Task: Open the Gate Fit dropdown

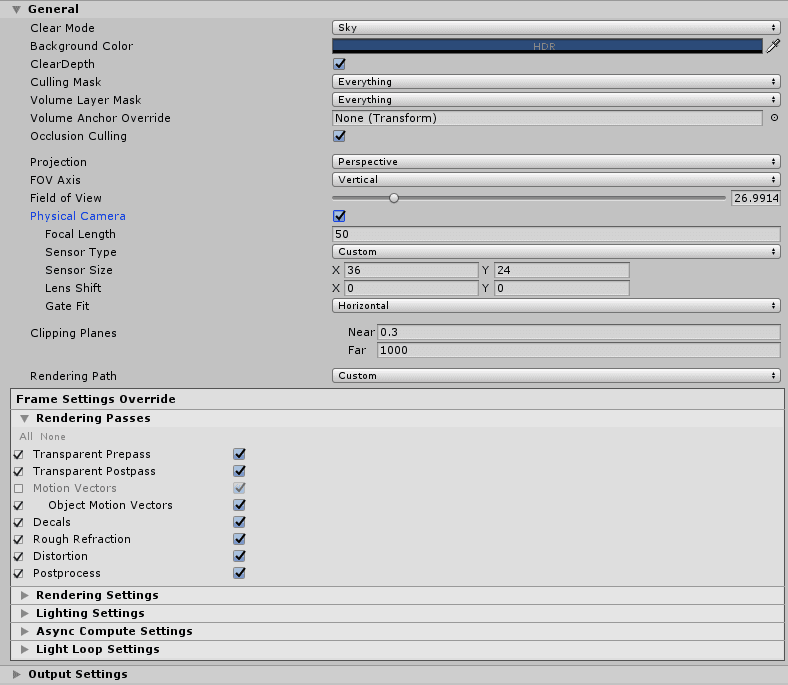Action: [556, 306]
